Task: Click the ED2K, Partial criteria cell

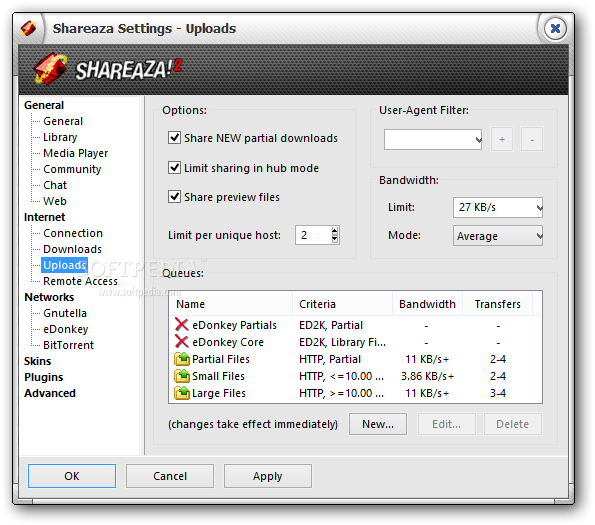Action: (331, 325)
